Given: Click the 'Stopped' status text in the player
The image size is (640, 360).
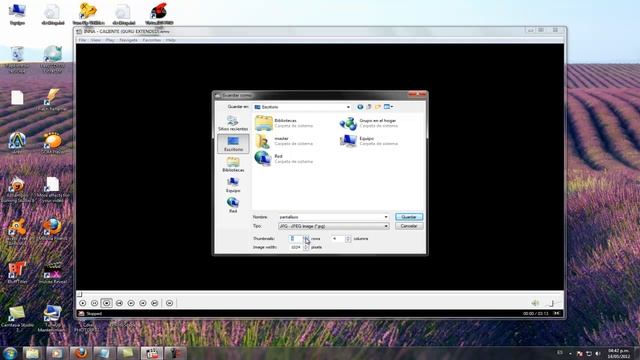Looking at the screenshot, I should click(x=94, y=314).
